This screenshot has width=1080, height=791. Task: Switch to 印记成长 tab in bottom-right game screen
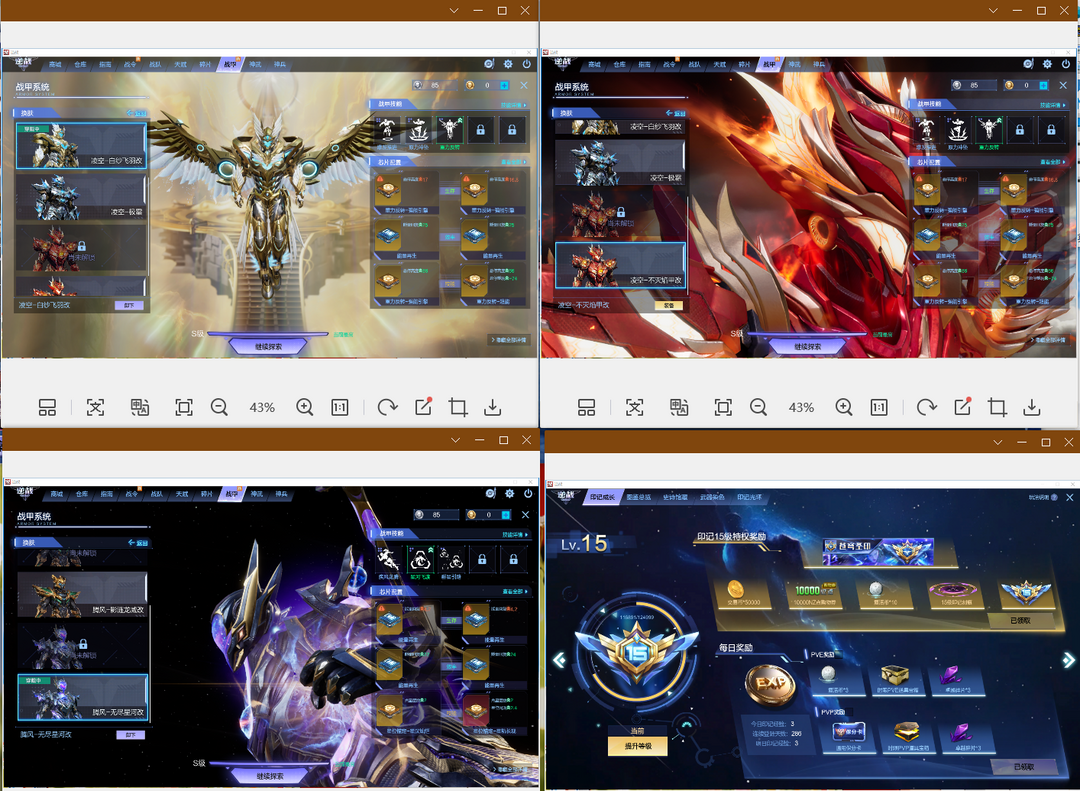tap(602, 496)
